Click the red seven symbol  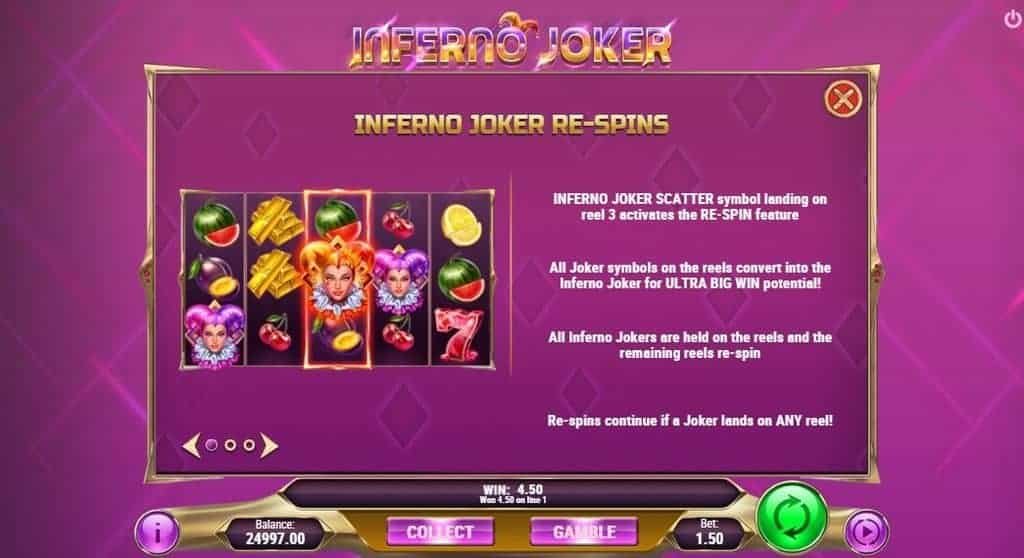462,335
